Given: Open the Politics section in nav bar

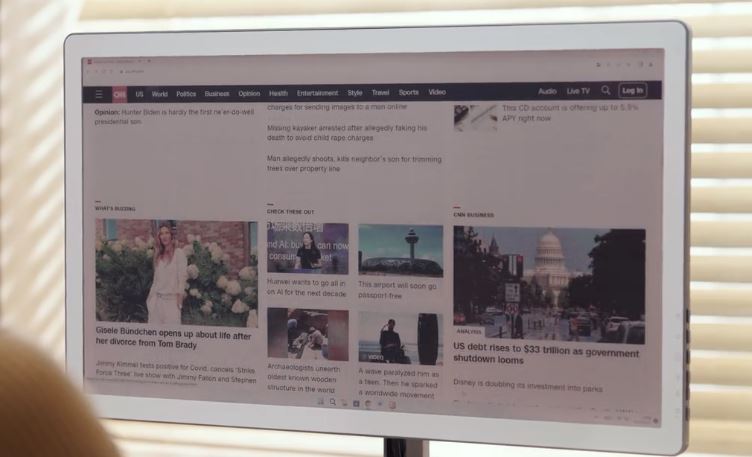Looking at the screenshot, I should point(186,94).
